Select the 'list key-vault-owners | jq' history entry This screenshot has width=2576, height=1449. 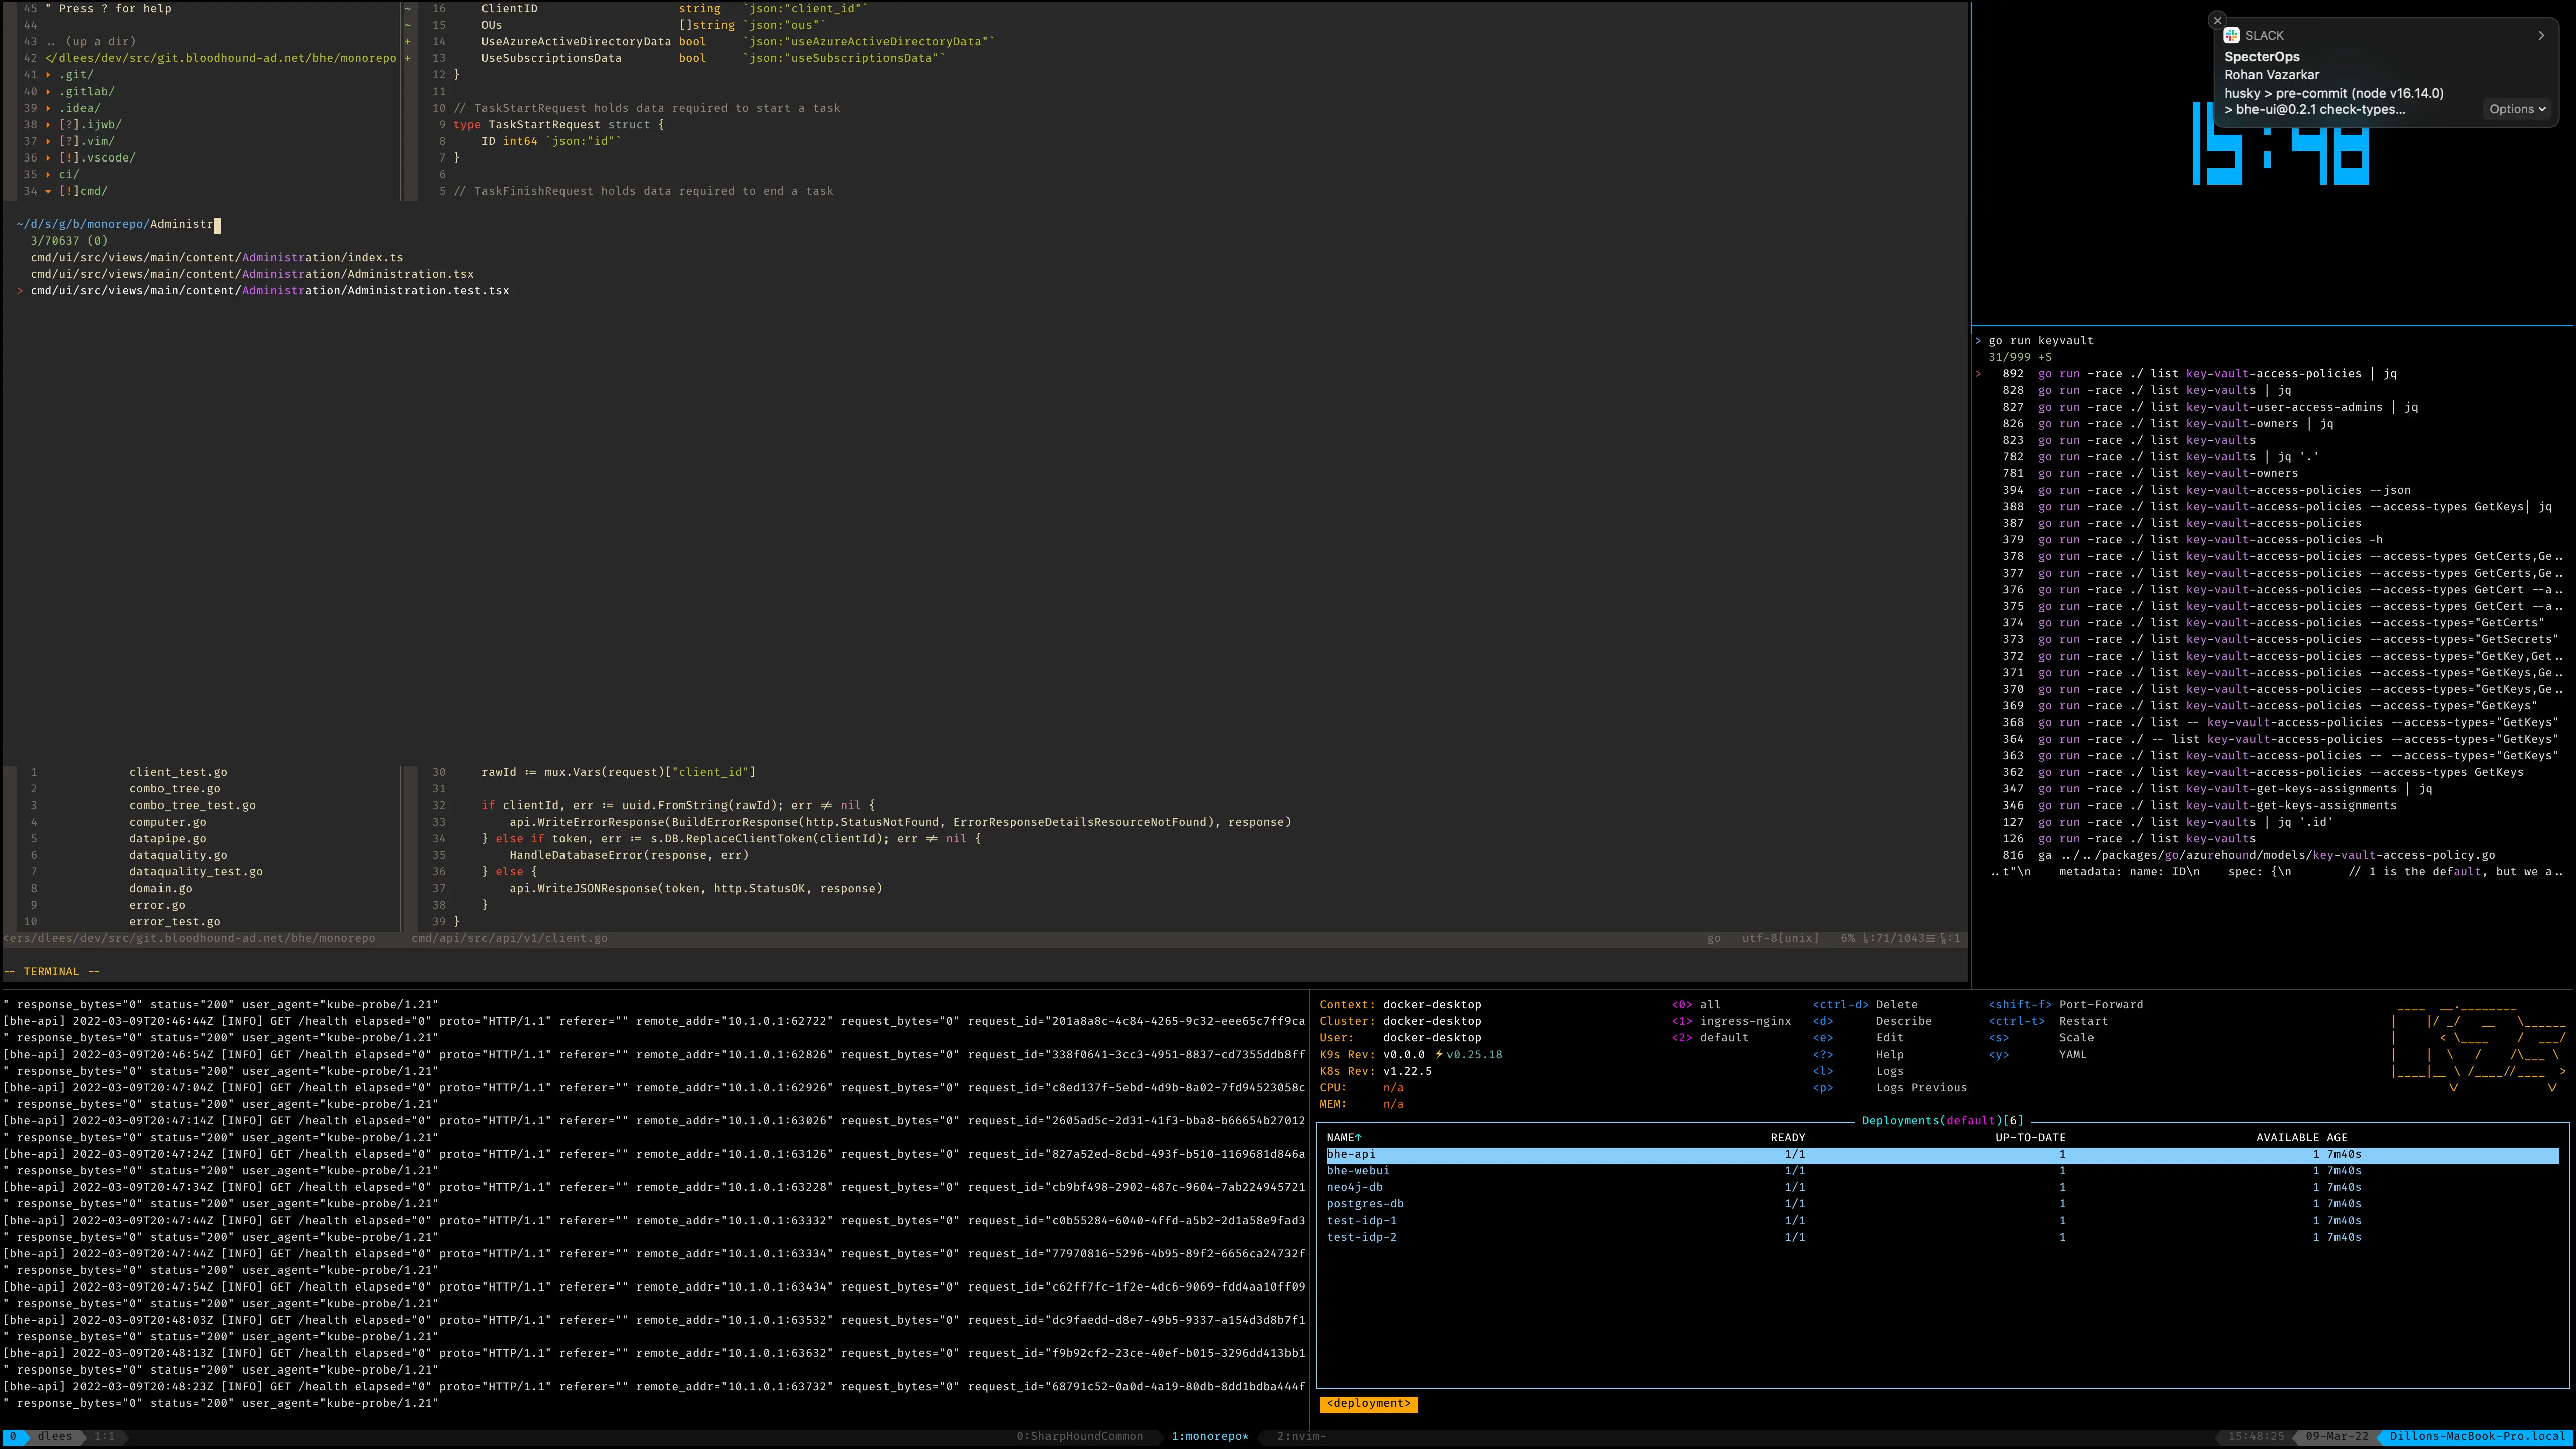2185,424
